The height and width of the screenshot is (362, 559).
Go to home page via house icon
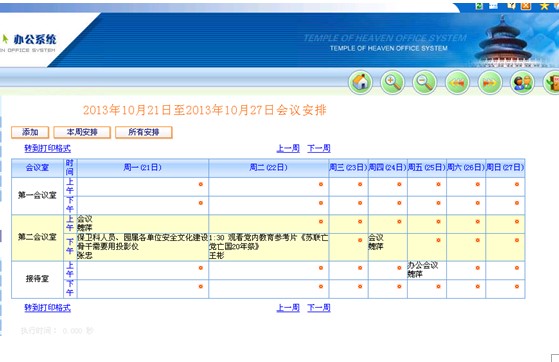(x=360, y=82)
